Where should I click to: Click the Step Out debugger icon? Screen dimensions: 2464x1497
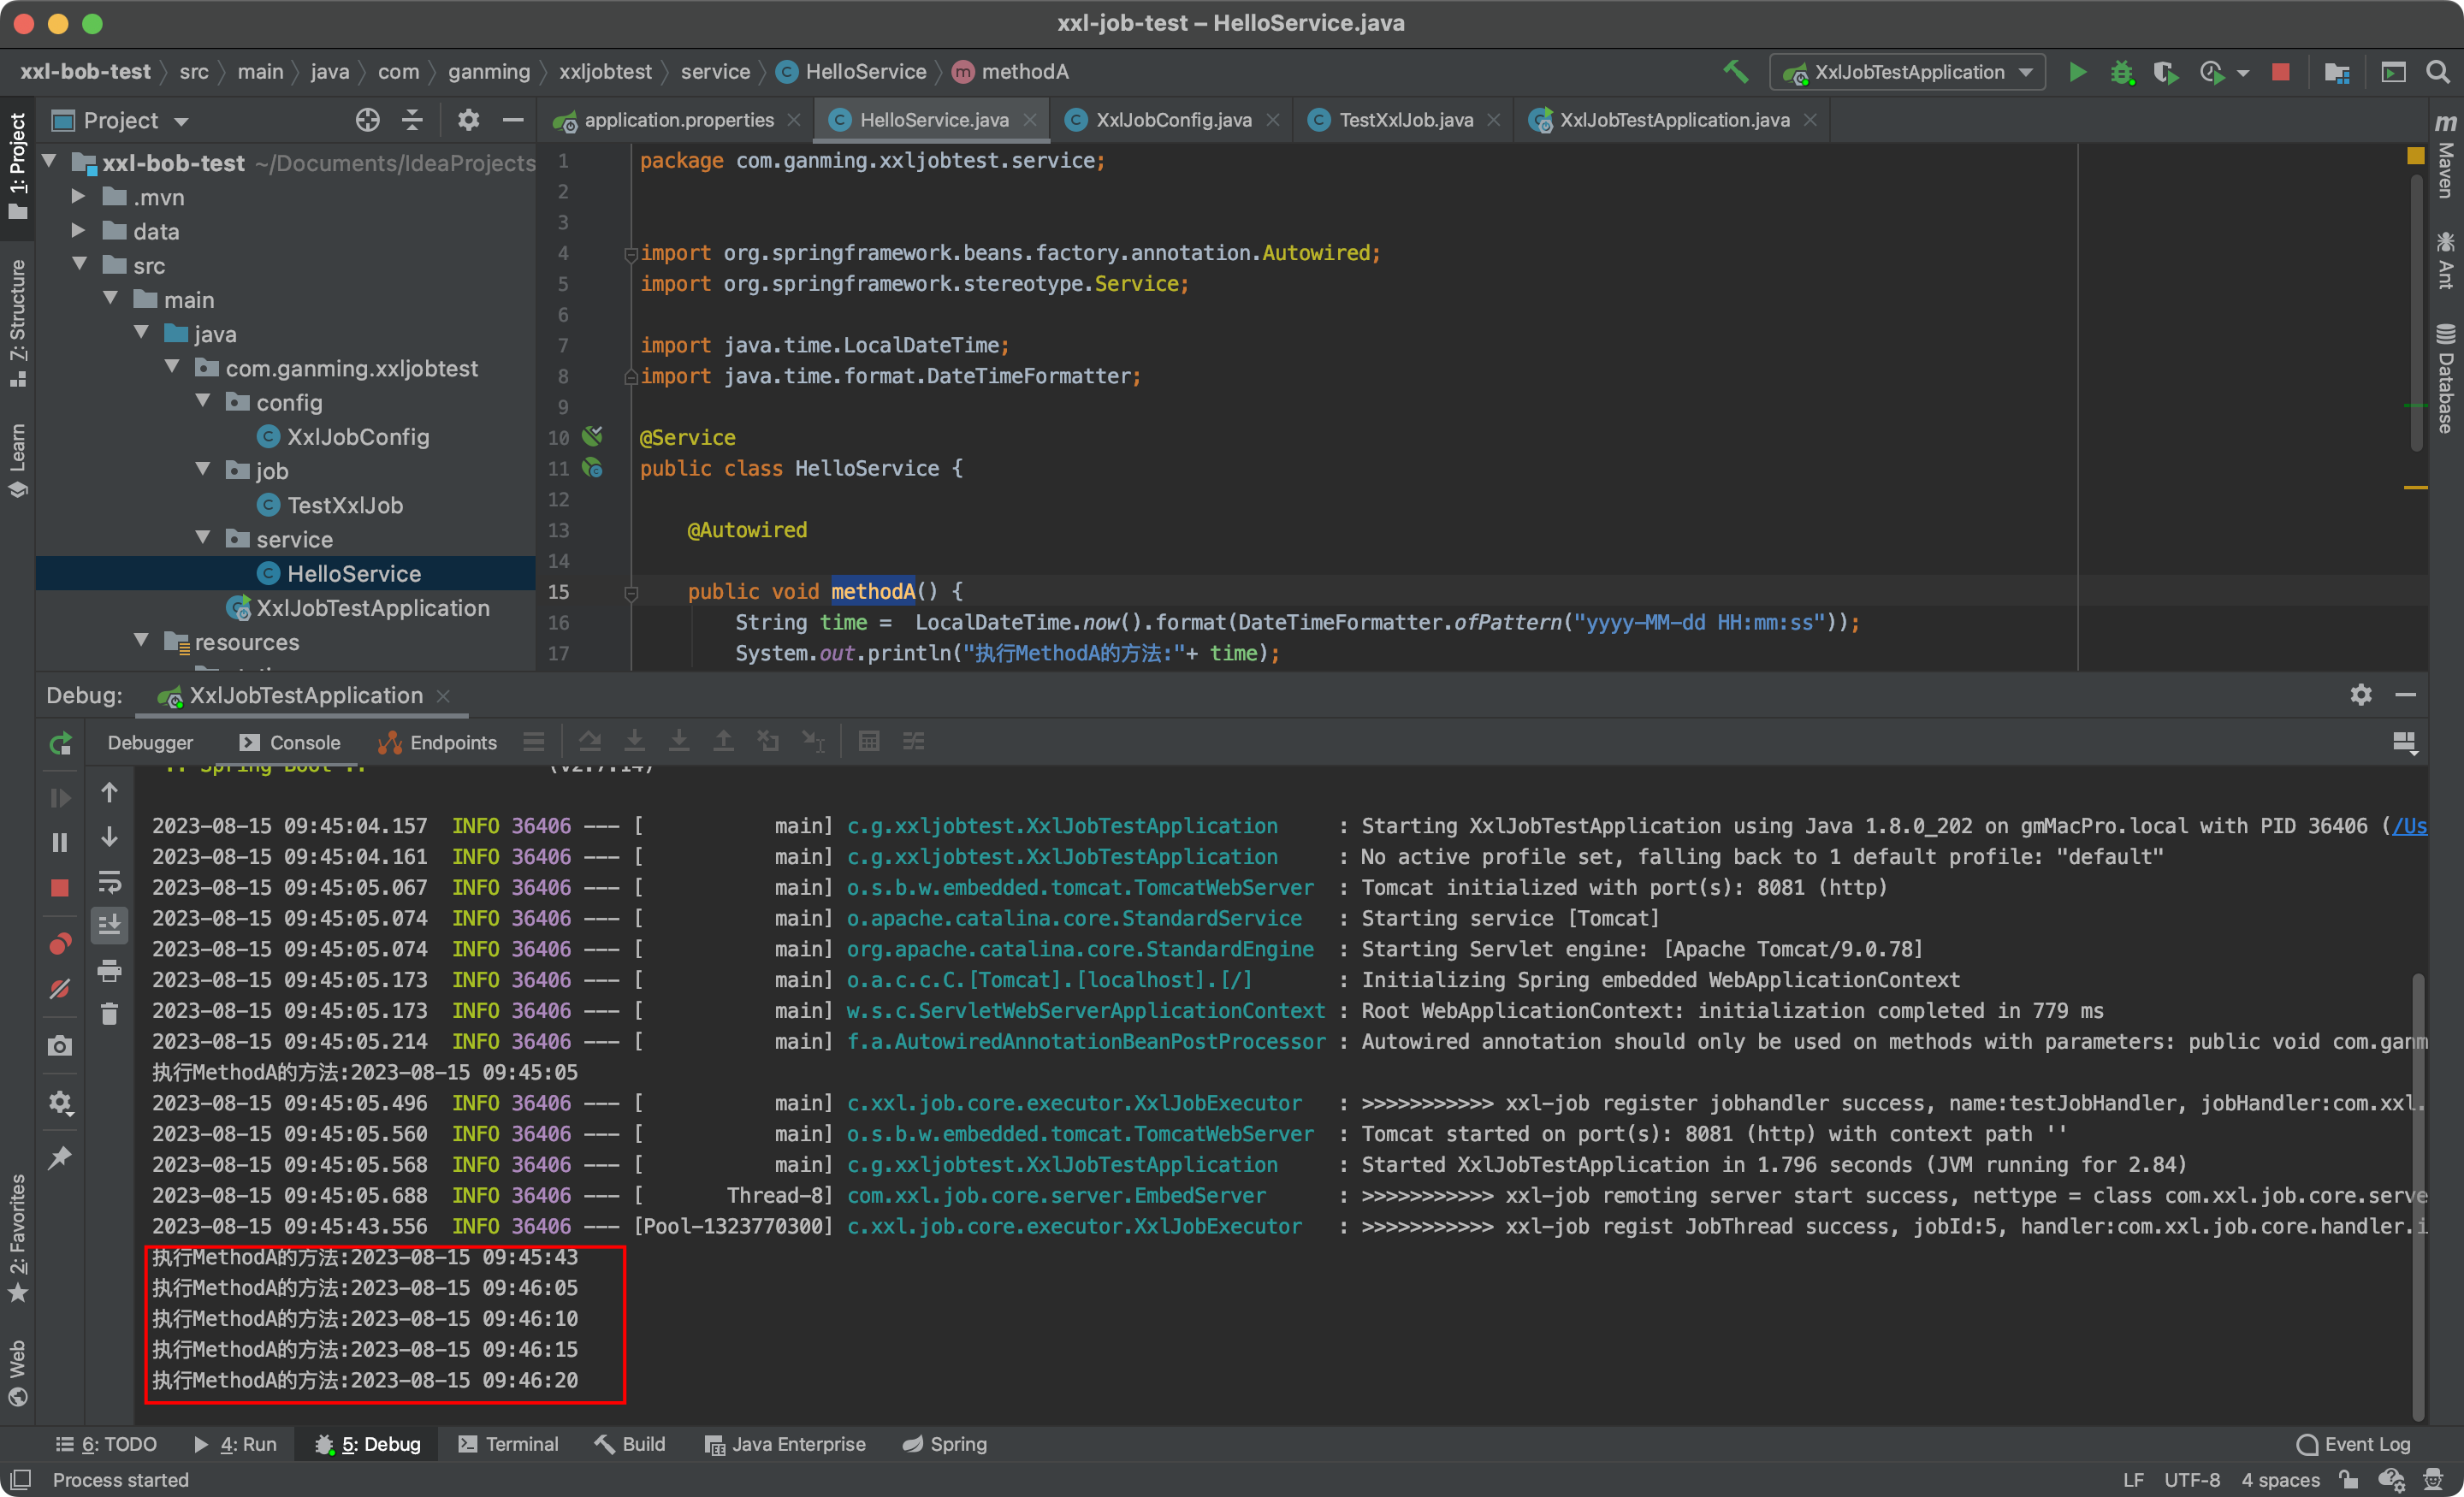coord(723,742)
